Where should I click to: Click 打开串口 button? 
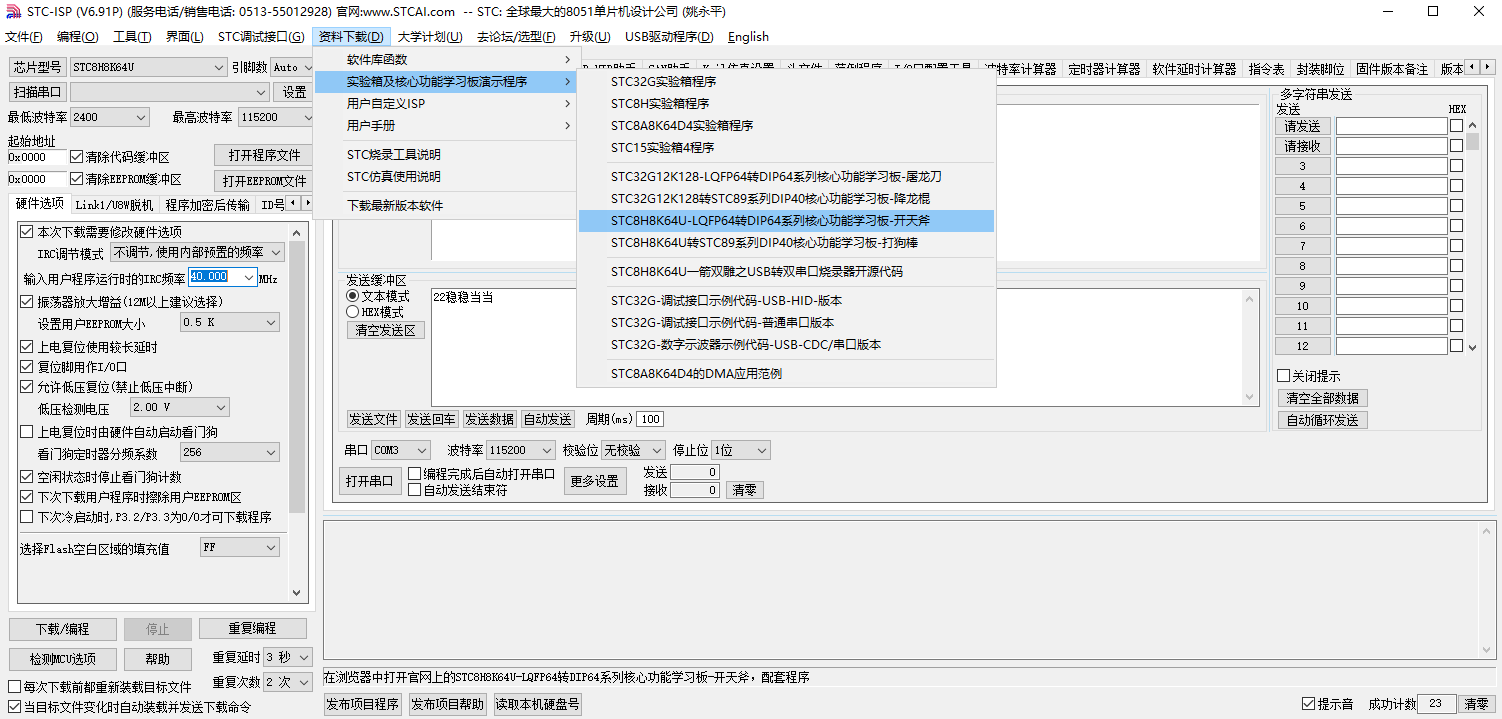[369, 481]
